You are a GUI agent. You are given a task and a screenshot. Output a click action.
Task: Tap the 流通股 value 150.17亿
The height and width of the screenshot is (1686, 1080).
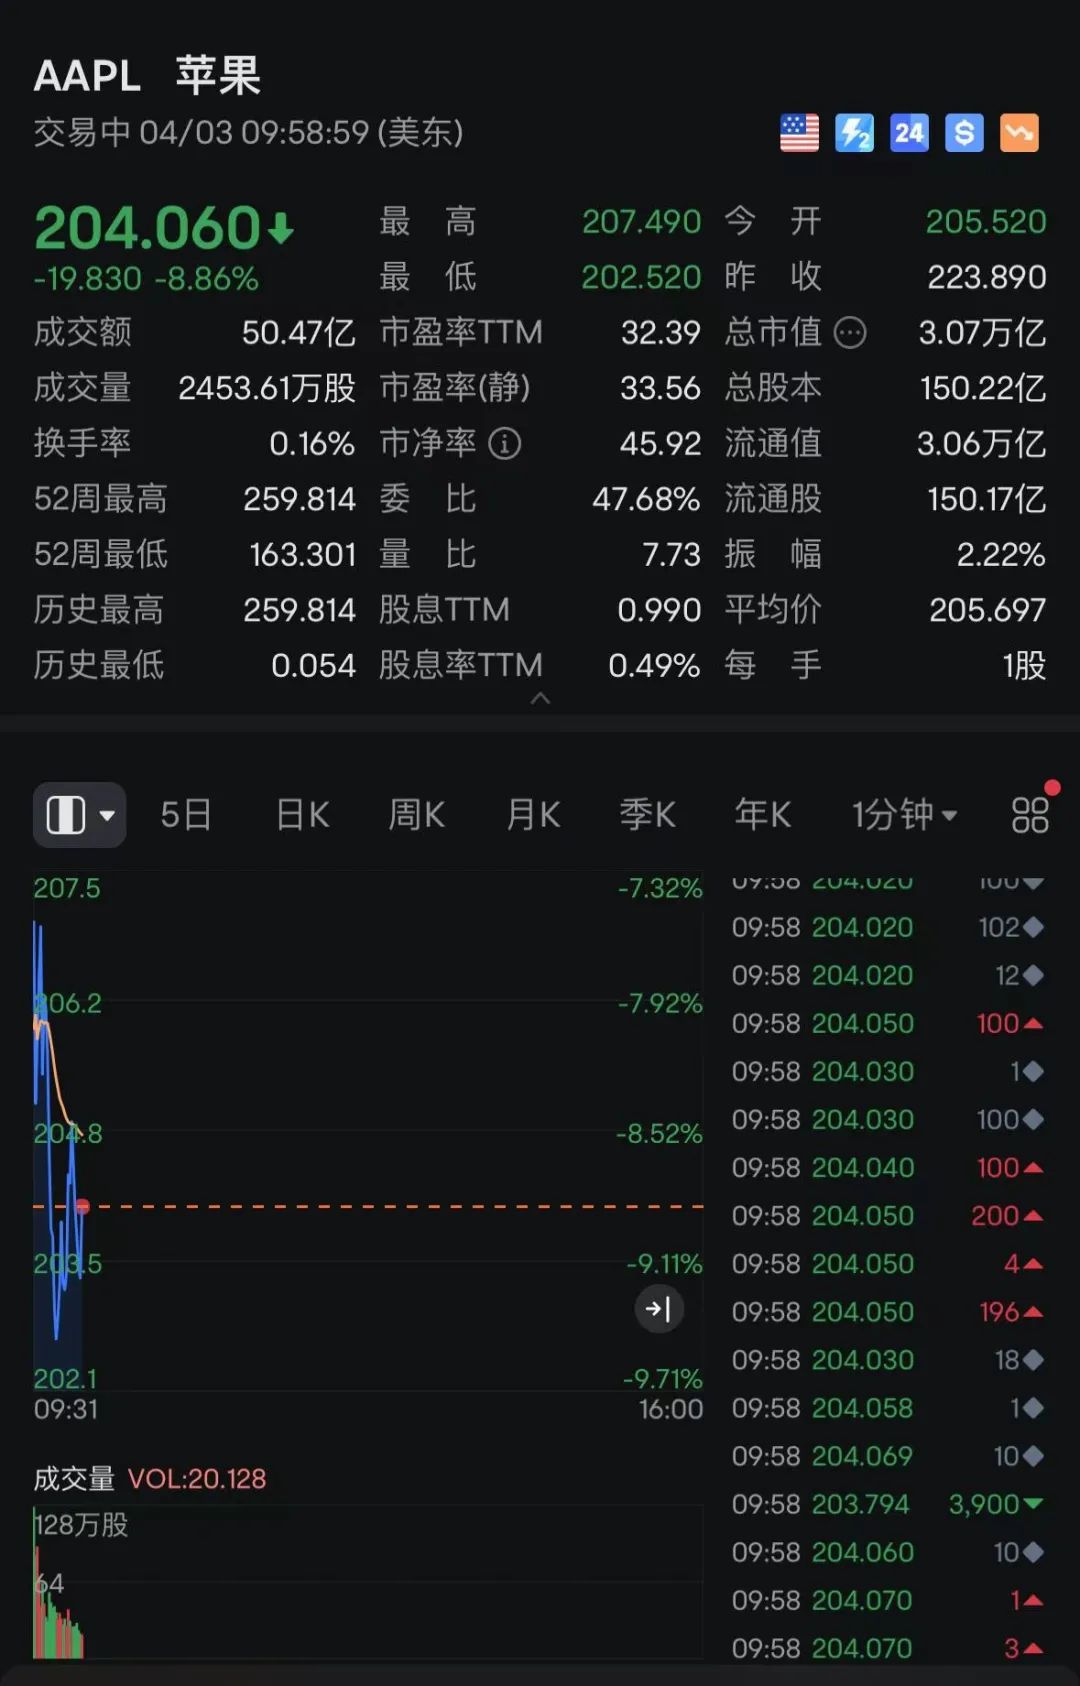click(986, 499)
